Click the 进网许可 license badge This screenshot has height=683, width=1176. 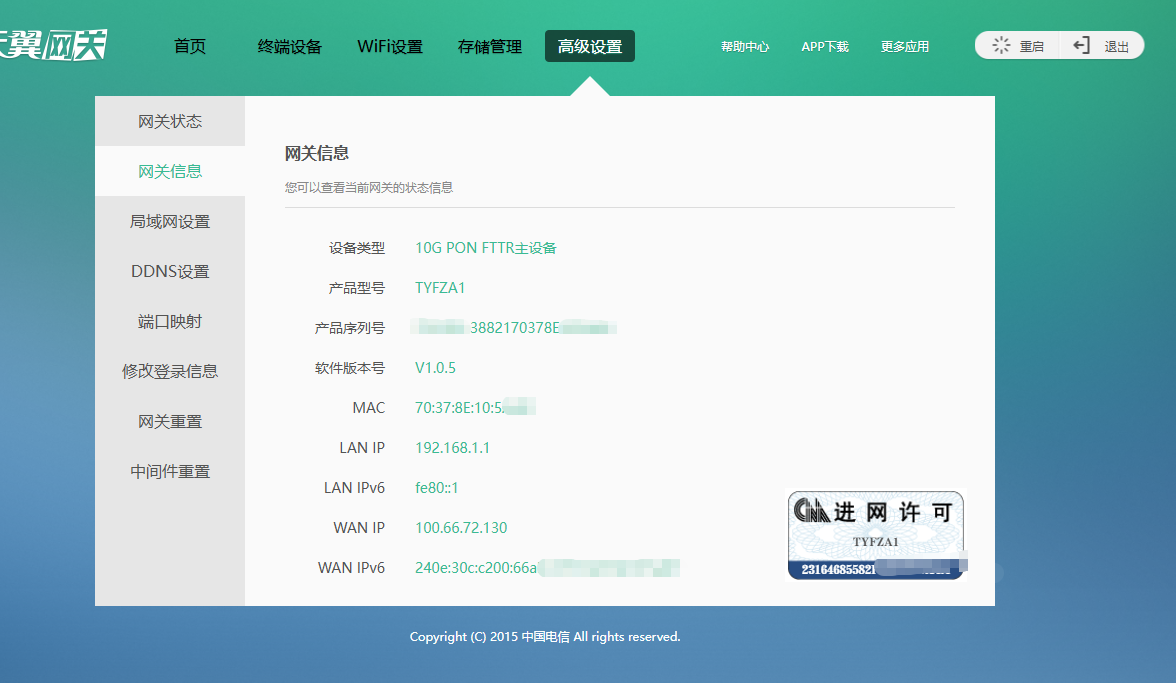(x=875, y=535)
